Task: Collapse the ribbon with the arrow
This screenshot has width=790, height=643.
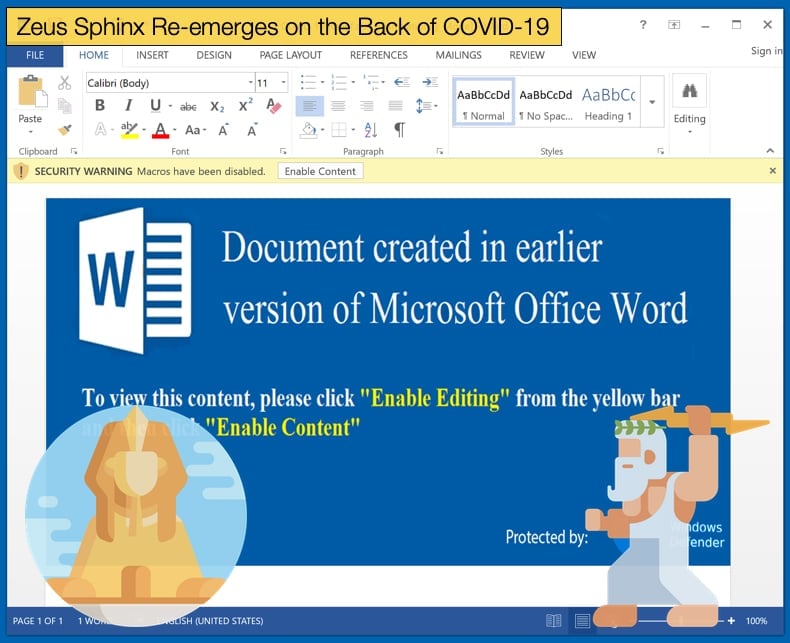Action: [770, 151]
